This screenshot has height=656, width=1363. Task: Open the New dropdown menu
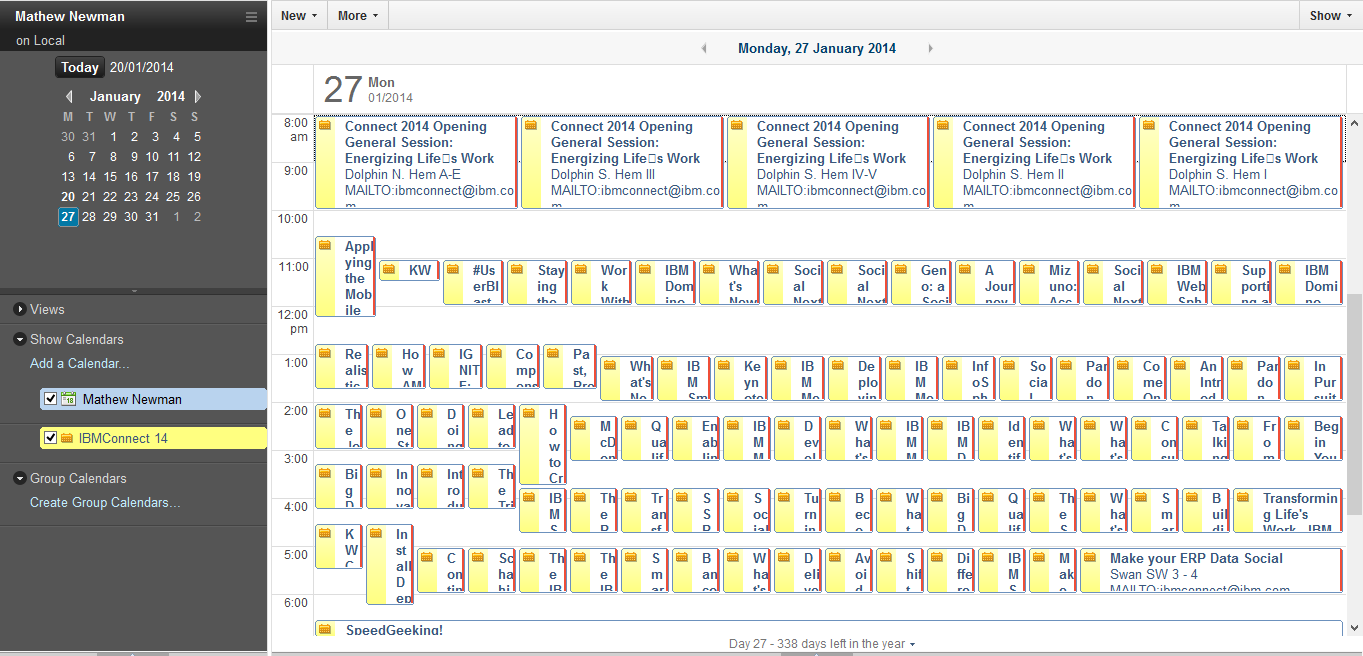(x=298, y=15)
